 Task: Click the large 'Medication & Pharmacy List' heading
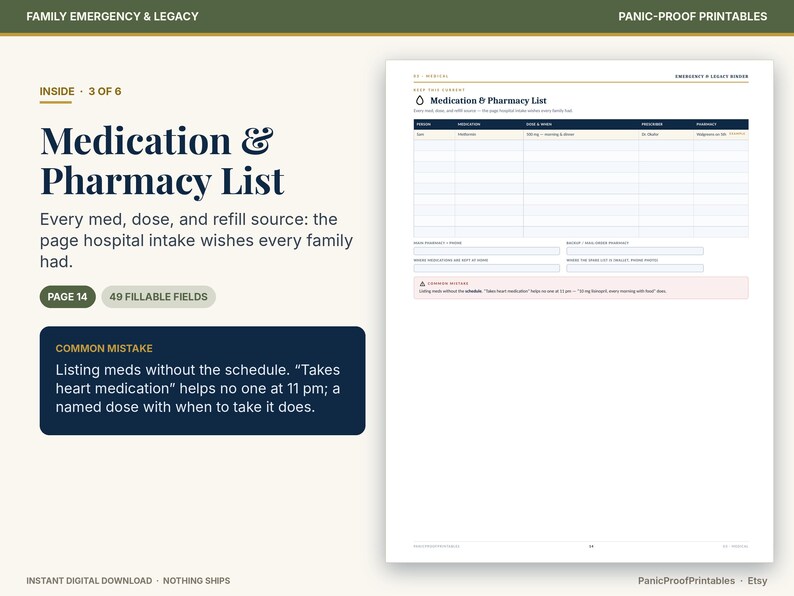[162, 161]
